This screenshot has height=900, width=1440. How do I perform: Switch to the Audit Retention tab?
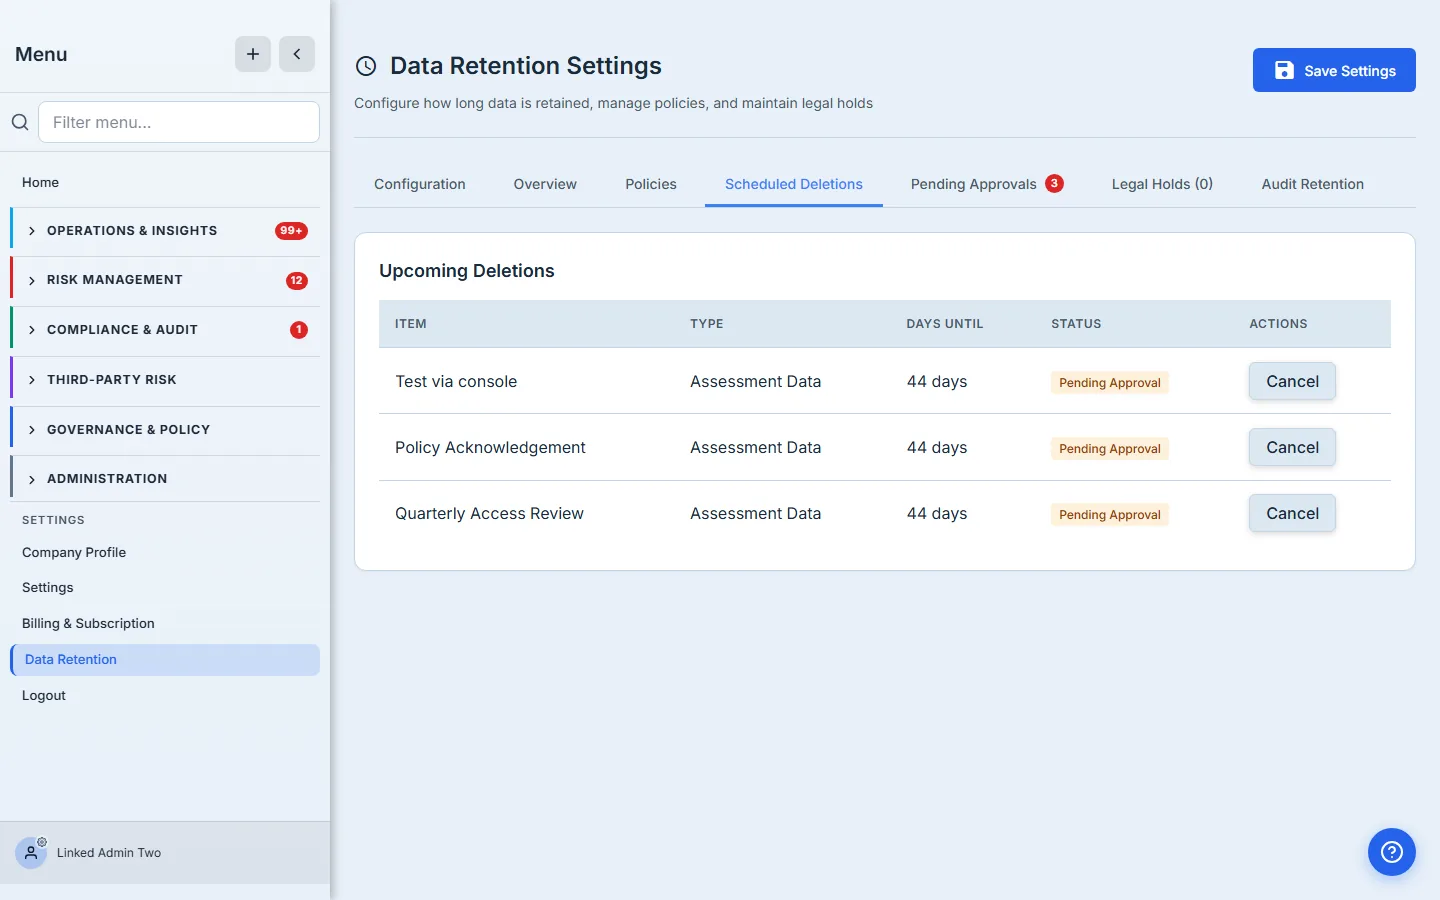1313,184
